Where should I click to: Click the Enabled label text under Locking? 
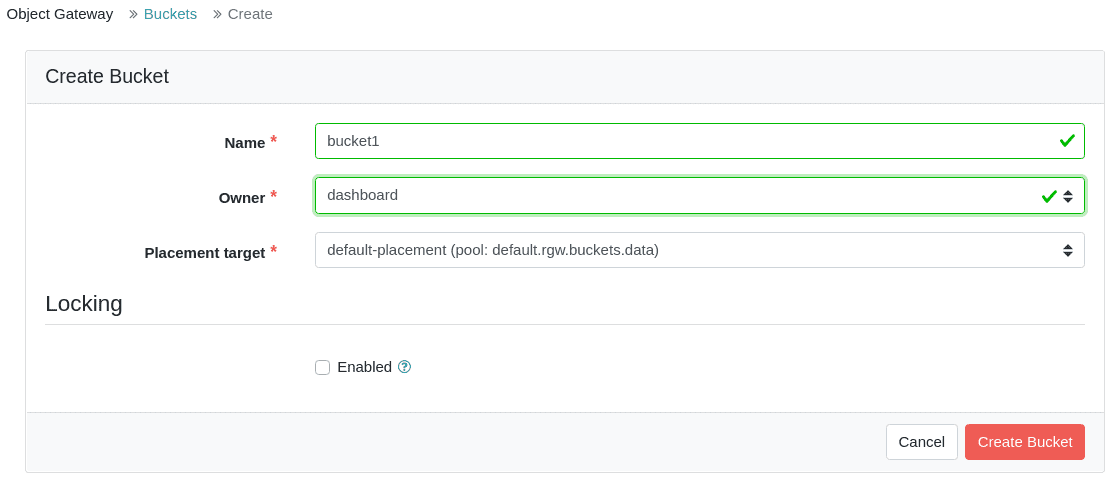pos(364,367)
